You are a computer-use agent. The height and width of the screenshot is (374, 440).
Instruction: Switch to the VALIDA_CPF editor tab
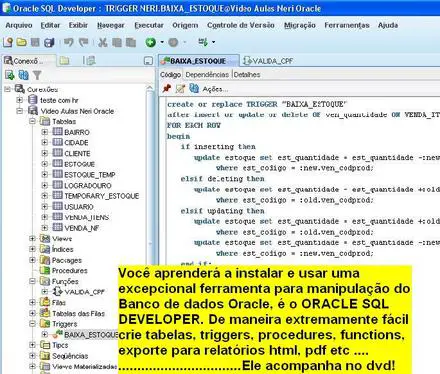click(268, 61)
